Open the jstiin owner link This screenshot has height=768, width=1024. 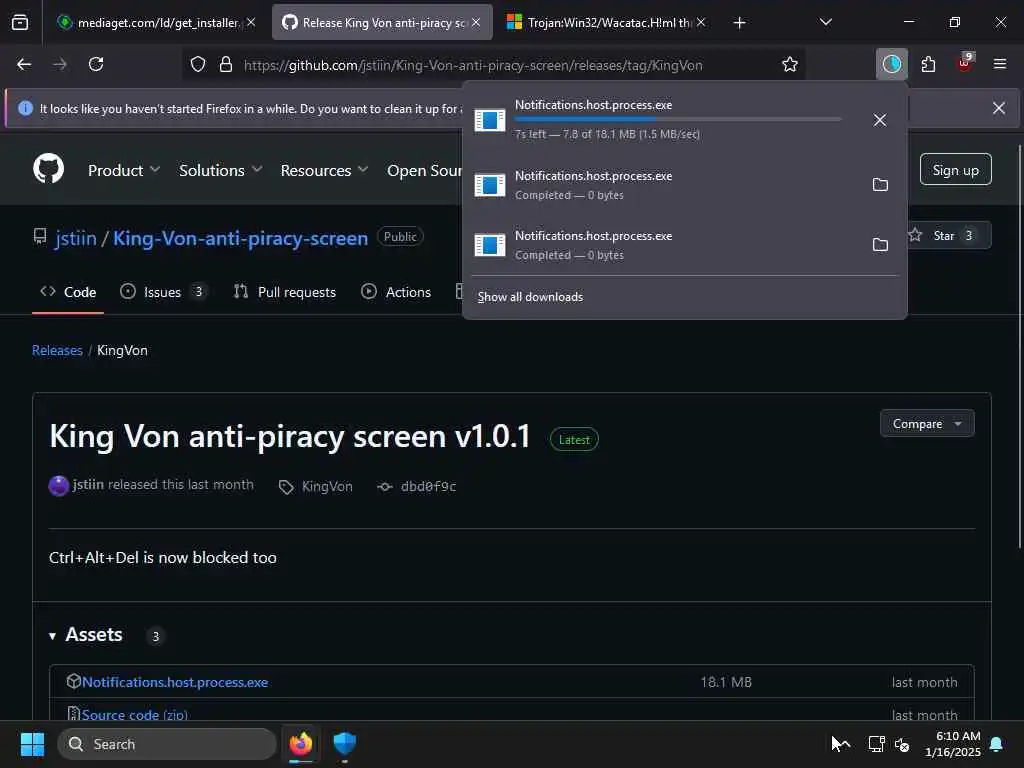click(x=76, y=238)
